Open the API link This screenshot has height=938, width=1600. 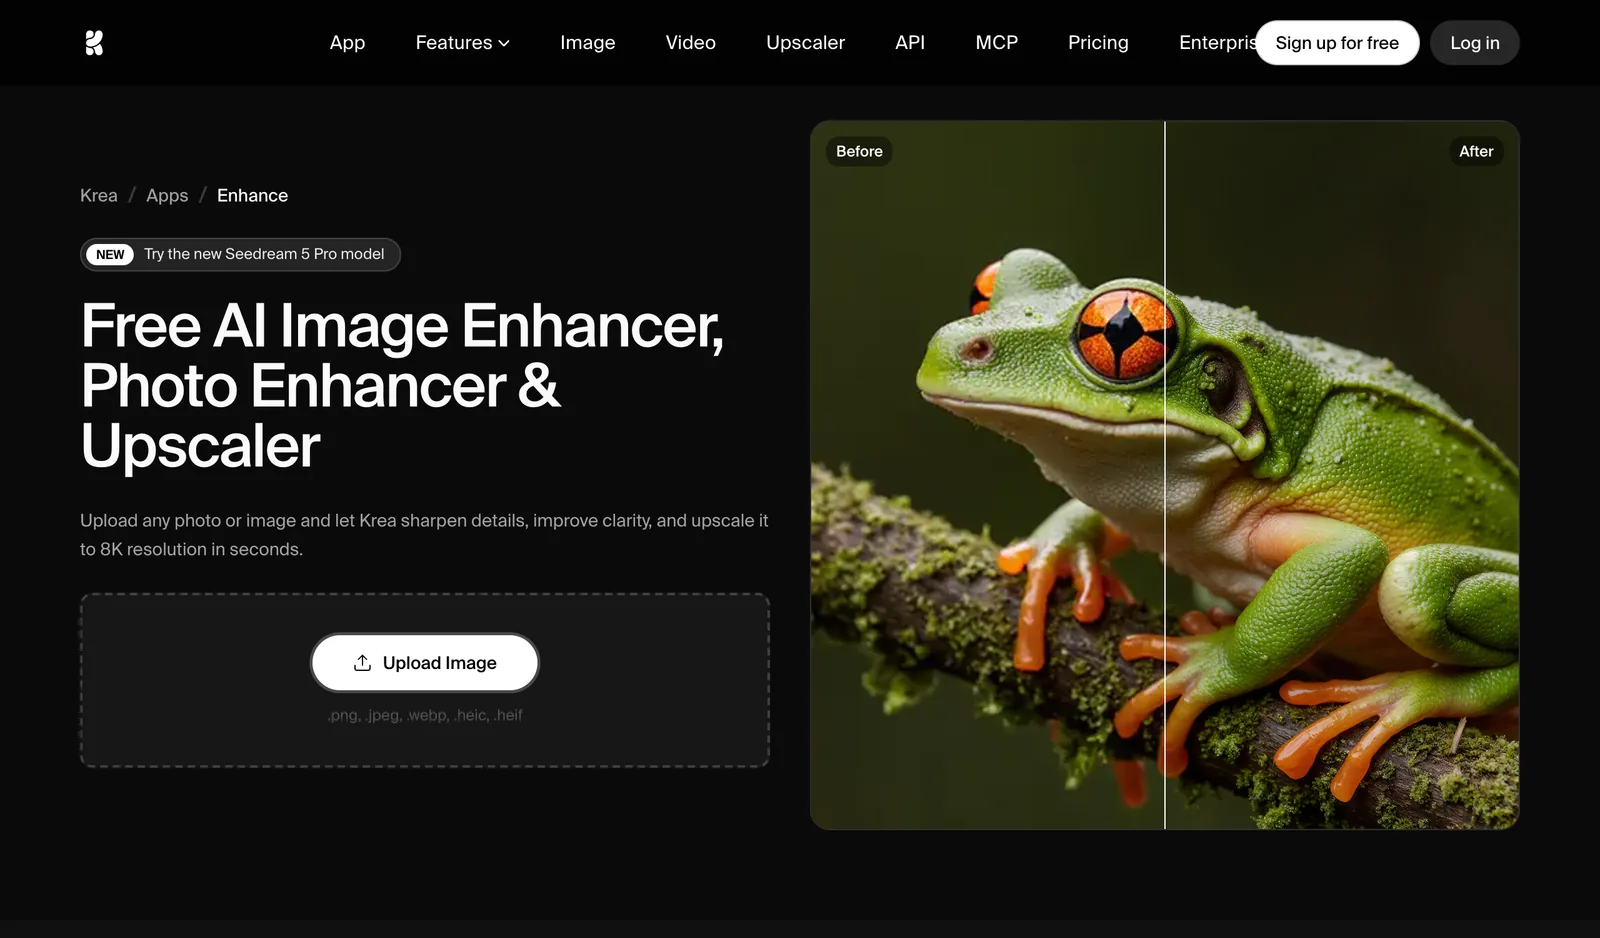pyautogui.click(x=910, y=43)
